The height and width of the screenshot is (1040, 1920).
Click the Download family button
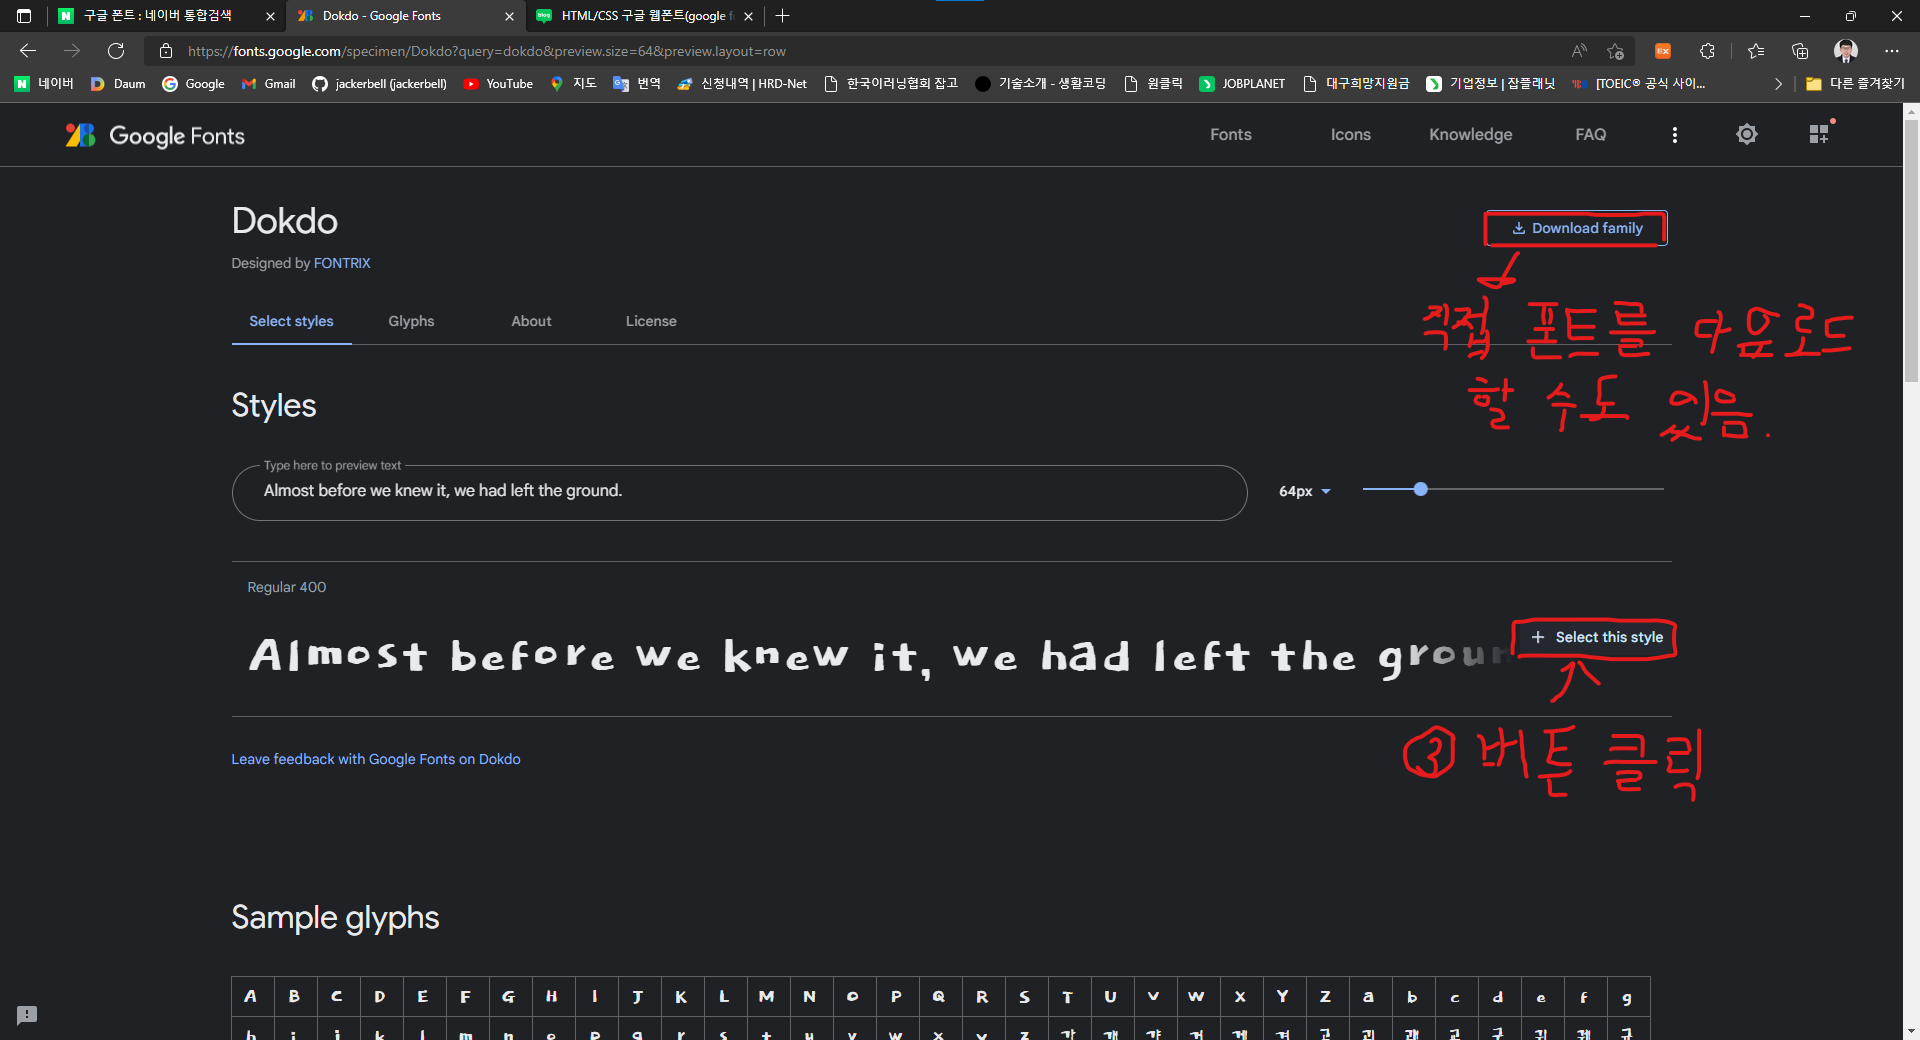pos(1576,228)
